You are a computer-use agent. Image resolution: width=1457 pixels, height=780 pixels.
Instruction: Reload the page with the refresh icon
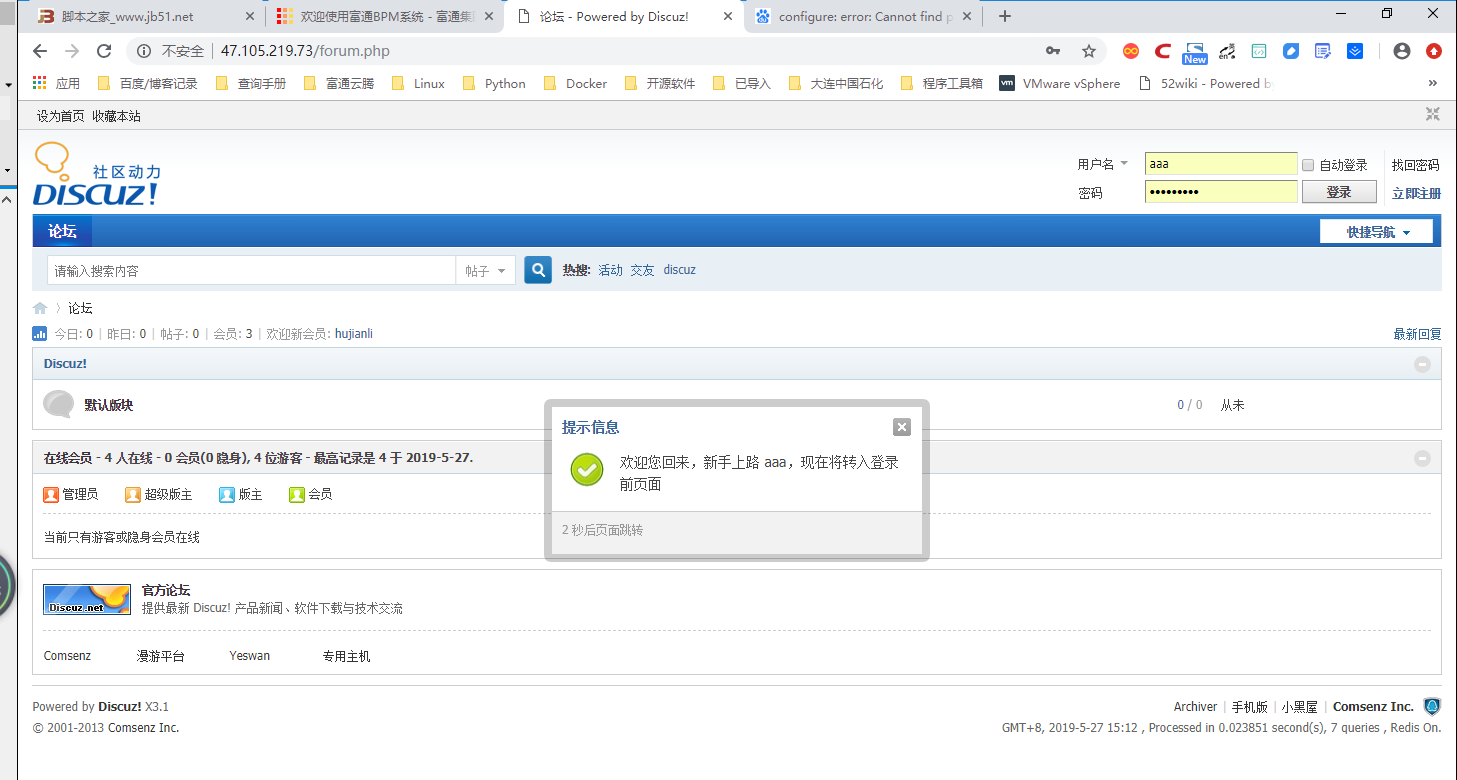coord(104,51)
